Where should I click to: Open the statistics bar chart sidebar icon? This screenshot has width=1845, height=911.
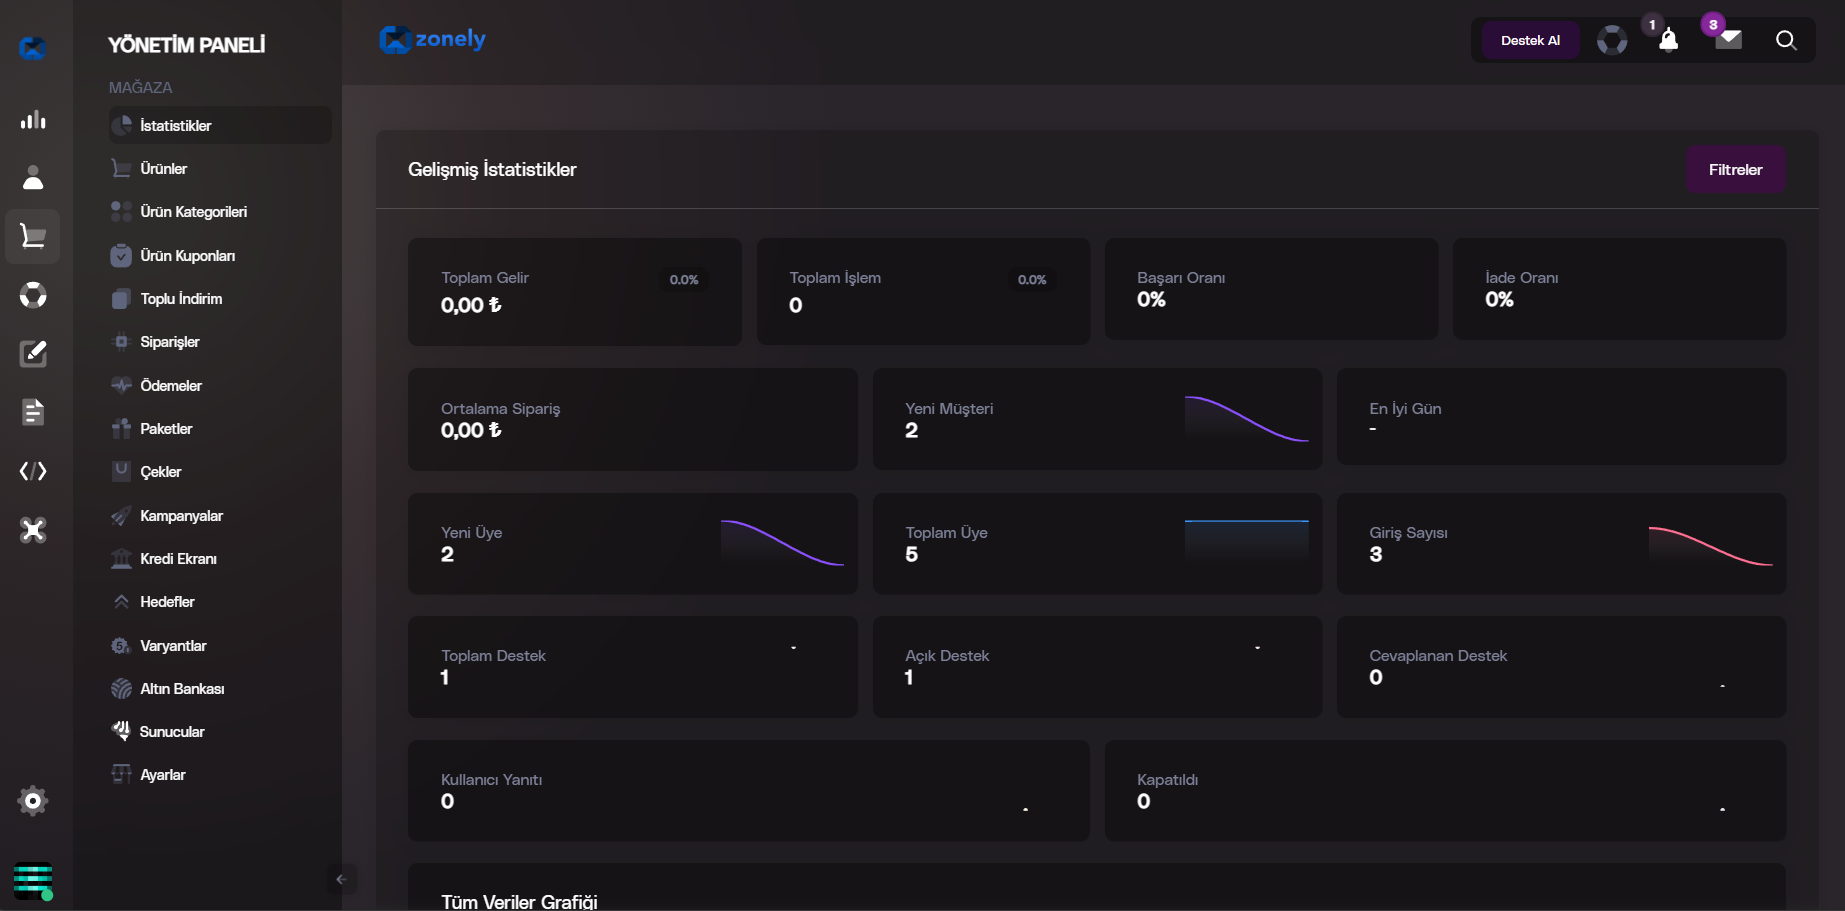coord(33,120)
